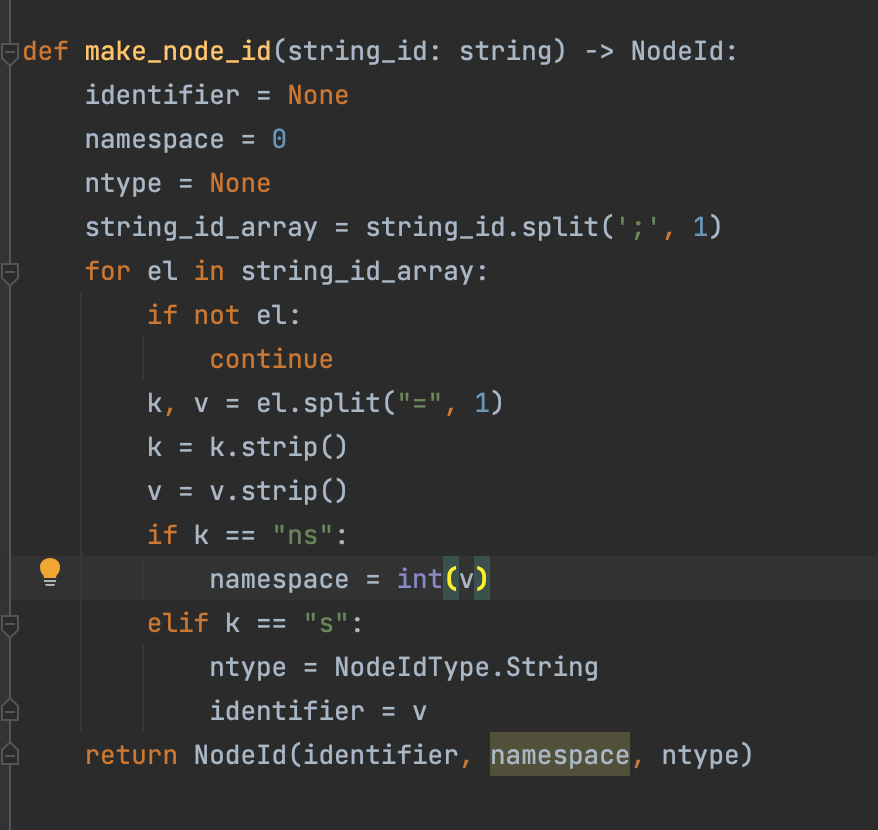
Task: Collapse the for loop using its fold marker
Action: point(8,271)
